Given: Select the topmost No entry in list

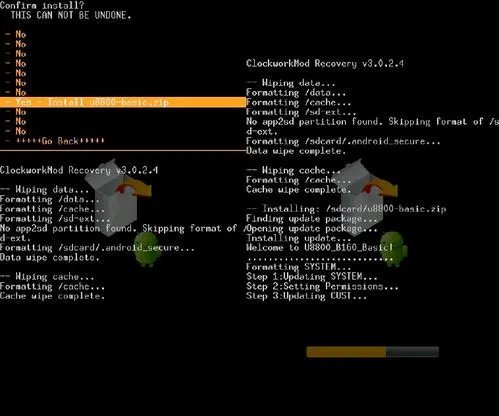Looking at the screenshot, I should click(x=21, y=34).
